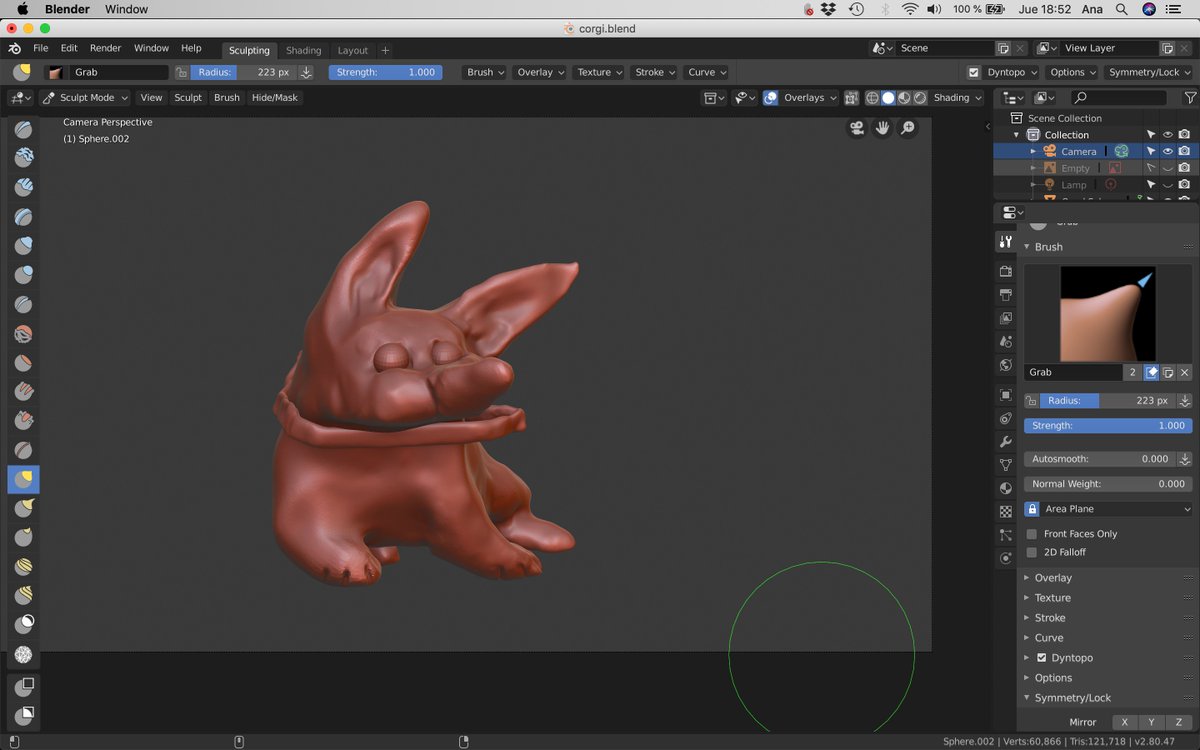Toggle Mirror Z axis symmetry
Screen dimensions: 1200x750
tap(1179, 722)
